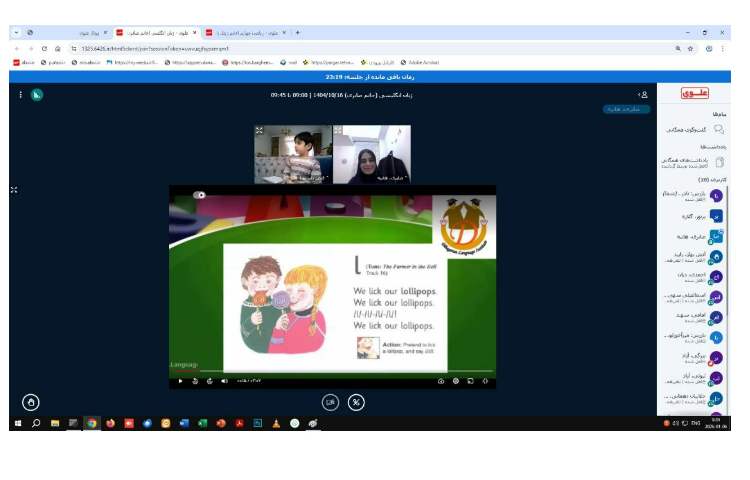This screenshot has height=480, width=750.
Task: Open a new browser tab
Action: (x=297, y=32)
